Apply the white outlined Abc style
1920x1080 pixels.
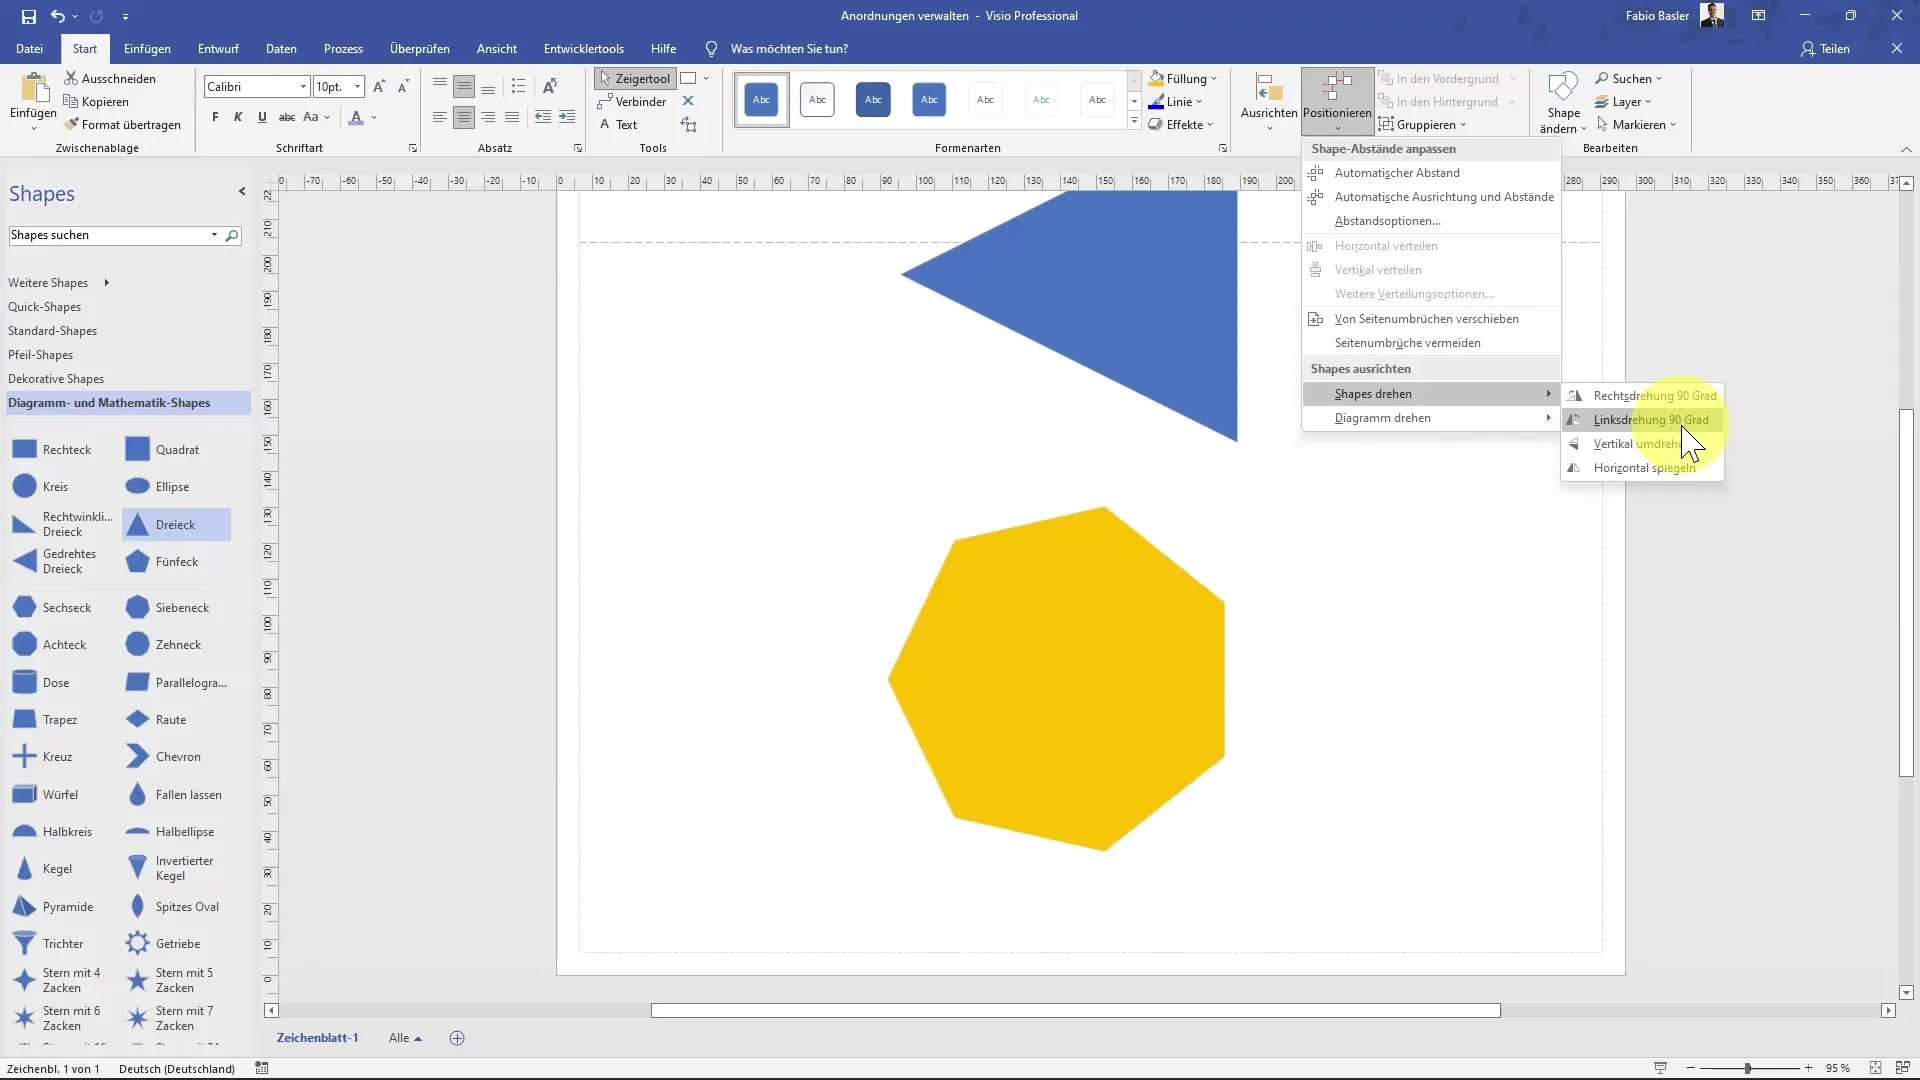(x=817, y=100)
